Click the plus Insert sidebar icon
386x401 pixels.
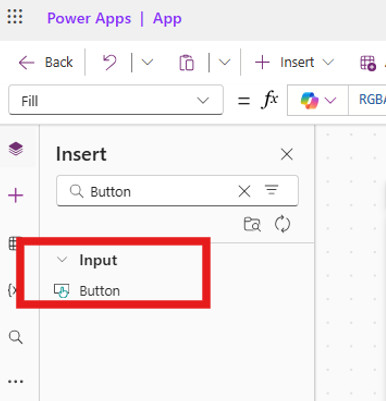coord(16,195)
